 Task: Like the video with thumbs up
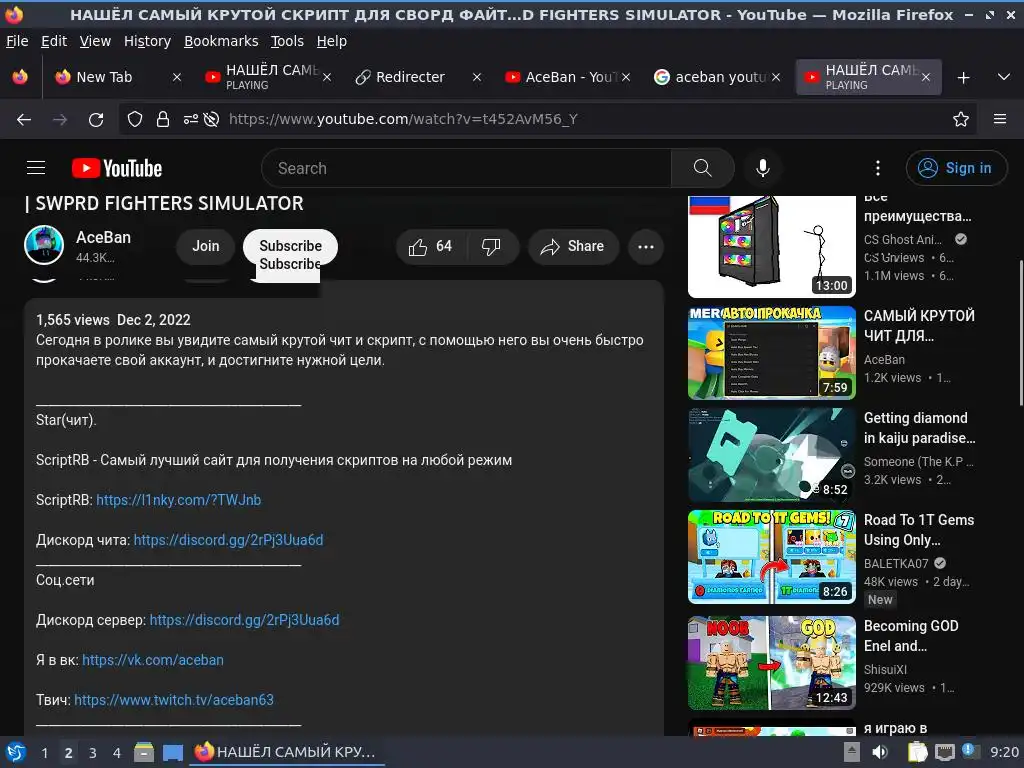click(431, 247)
